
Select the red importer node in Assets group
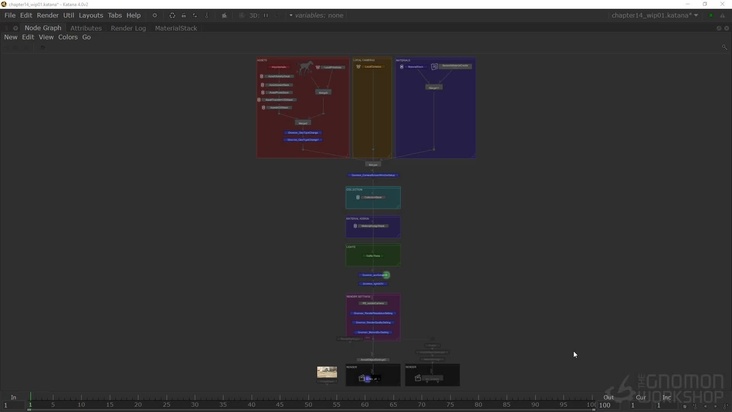[279, 67]
